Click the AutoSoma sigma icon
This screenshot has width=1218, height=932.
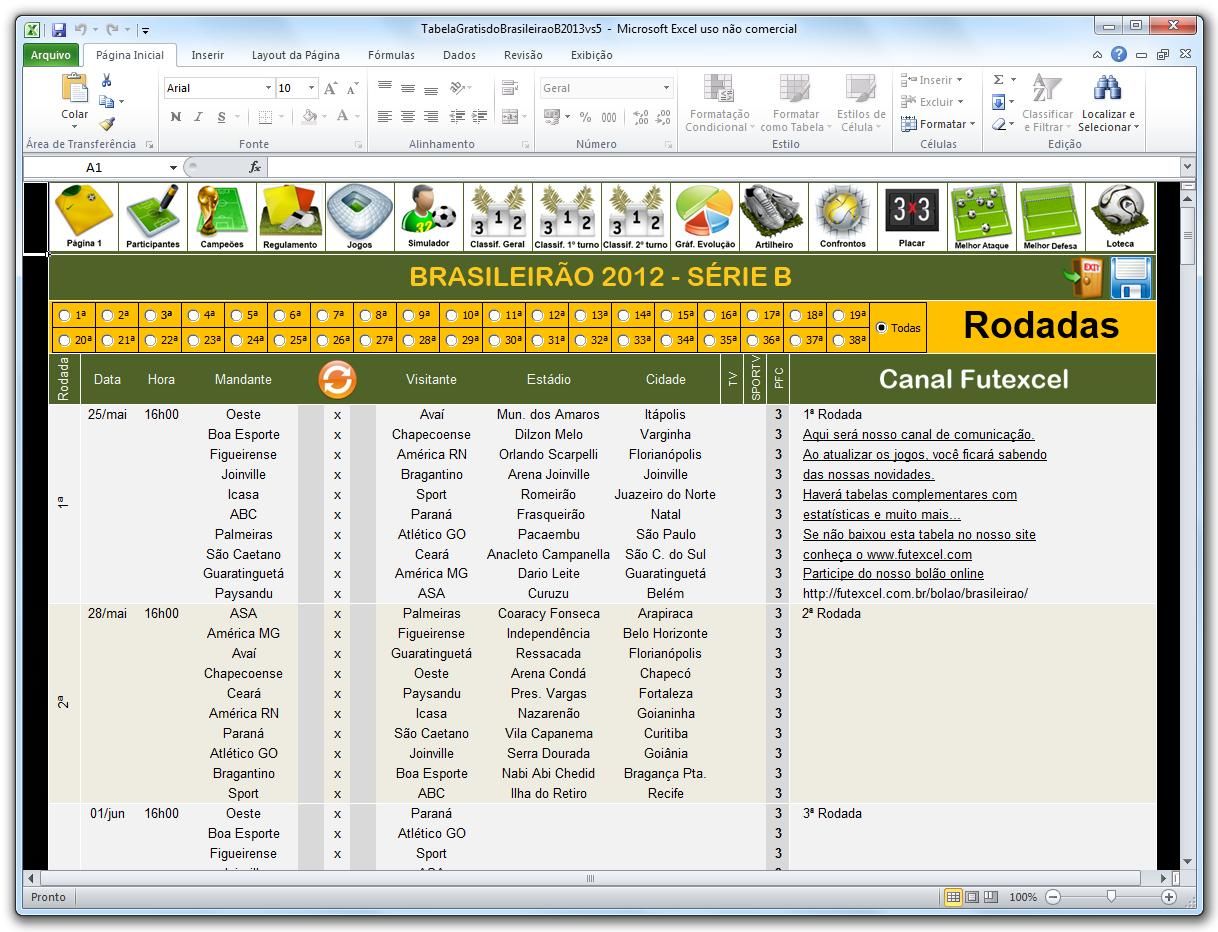[998, 80]
